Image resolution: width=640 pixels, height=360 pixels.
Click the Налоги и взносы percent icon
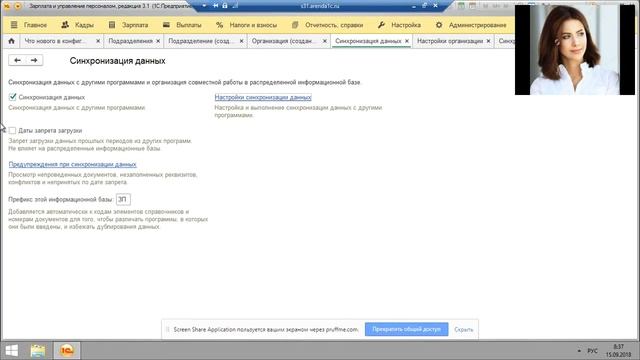pyautogui.click(x=220, y=25)
